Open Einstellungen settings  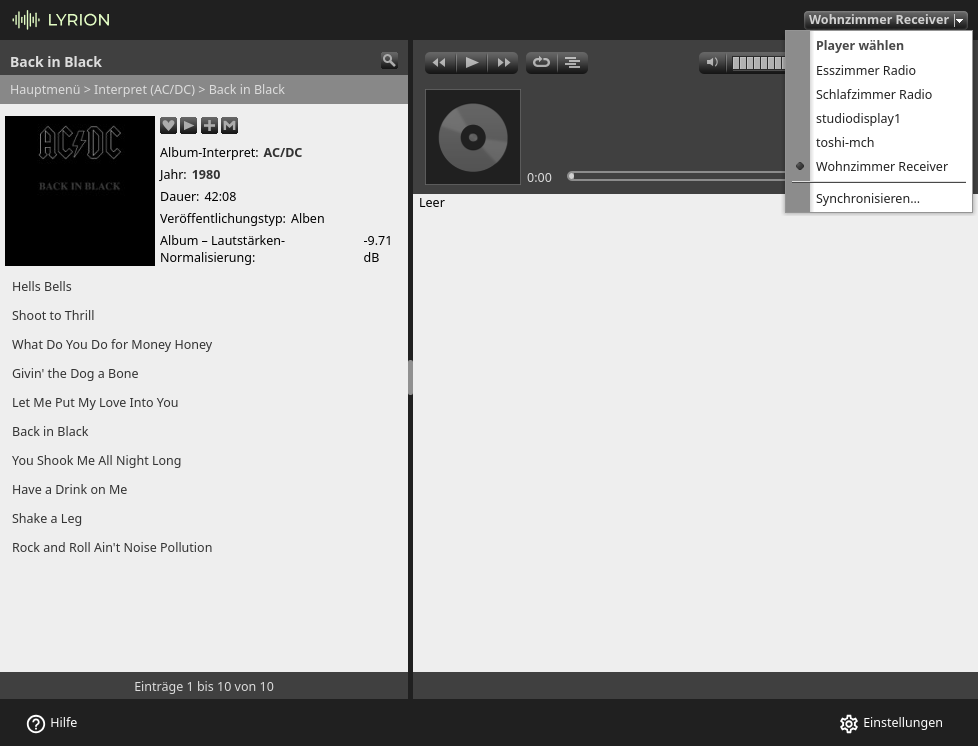click(891, 723)
